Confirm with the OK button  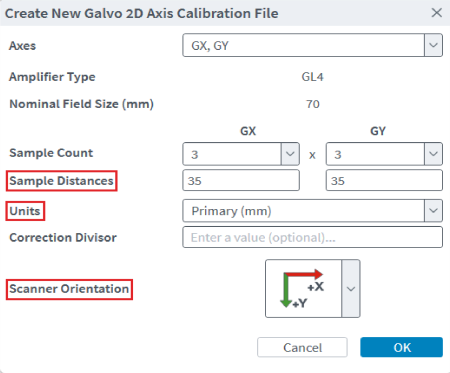coord(401,347)
